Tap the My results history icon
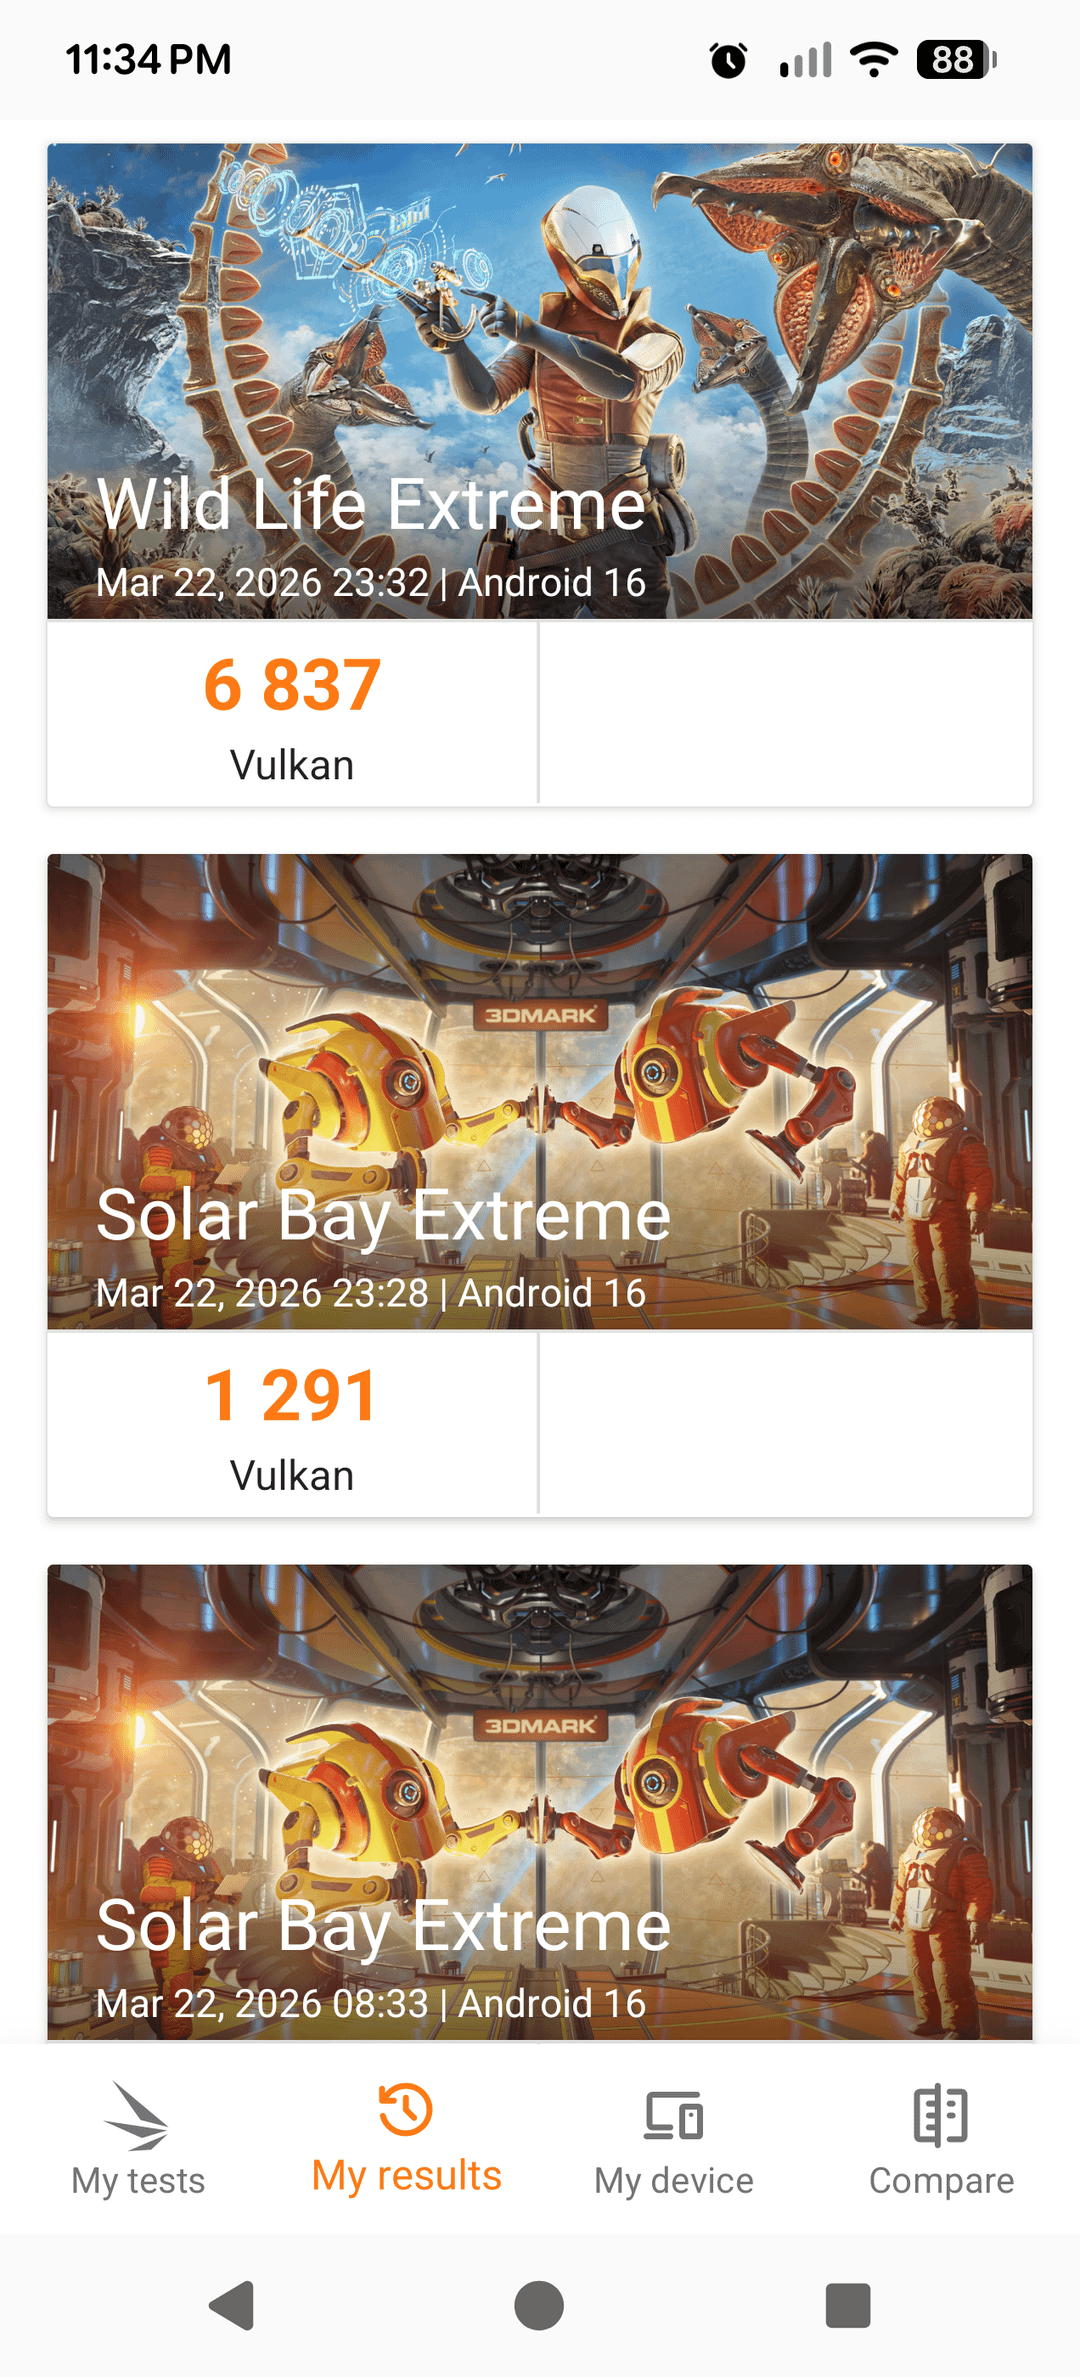Image resolution: width=1080 pixels, height=2377 pixels. [x=405, y=2109]
